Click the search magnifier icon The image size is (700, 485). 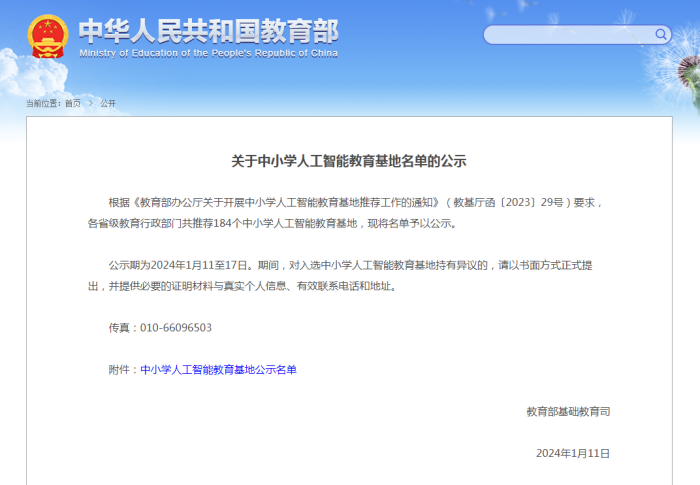coord(661,35)
